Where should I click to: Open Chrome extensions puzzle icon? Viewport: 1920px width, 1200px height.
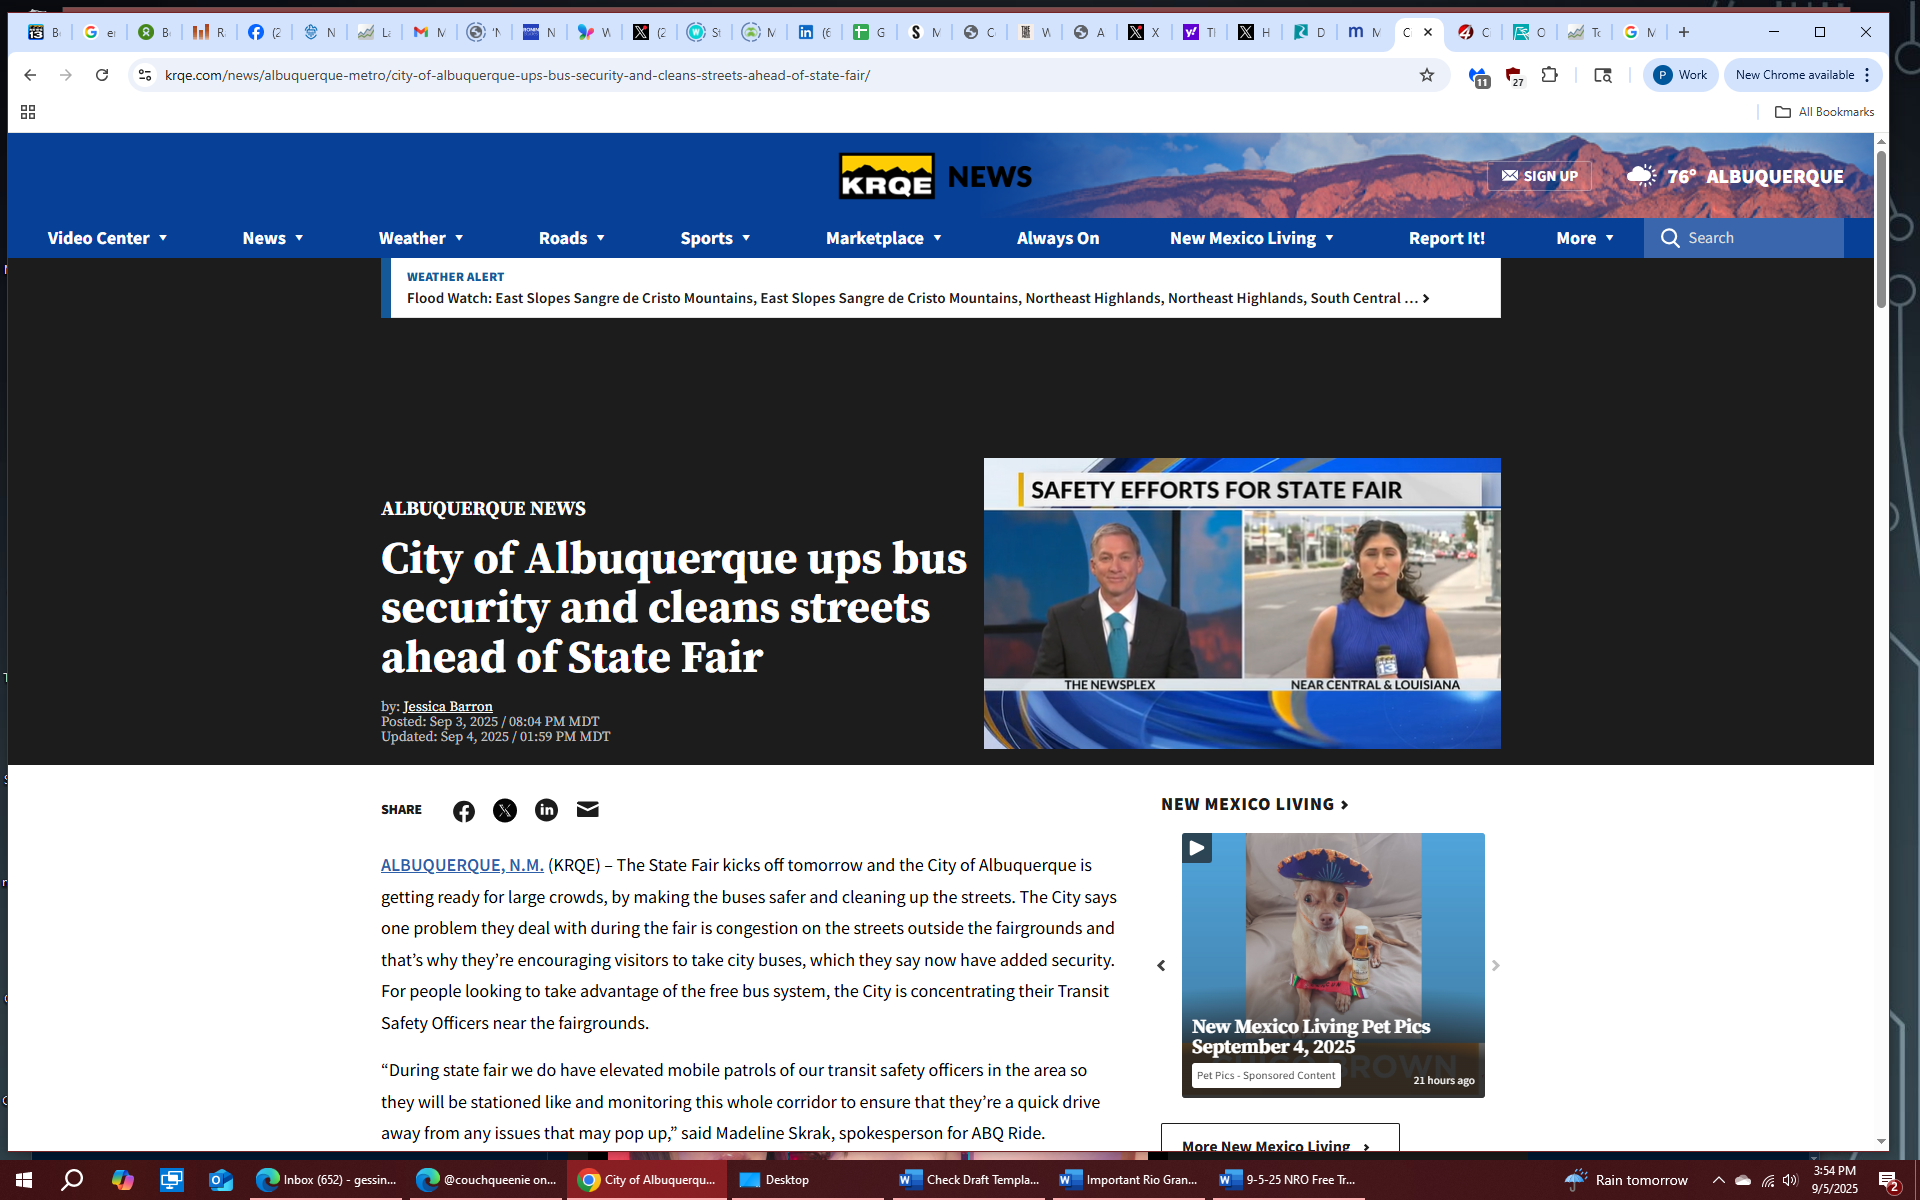click(1549, 75)
